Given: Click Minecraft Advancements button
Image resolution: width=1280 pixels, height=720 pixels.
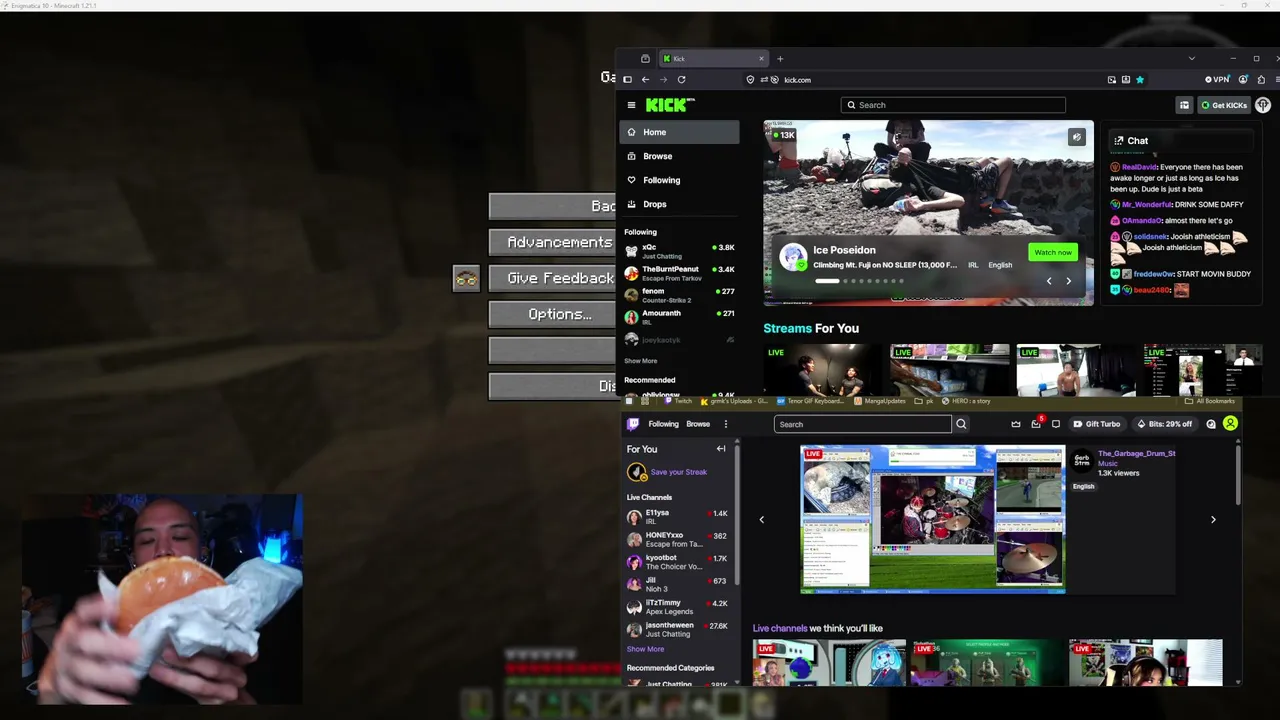Looking at the screenshot, I should (552, 242).
